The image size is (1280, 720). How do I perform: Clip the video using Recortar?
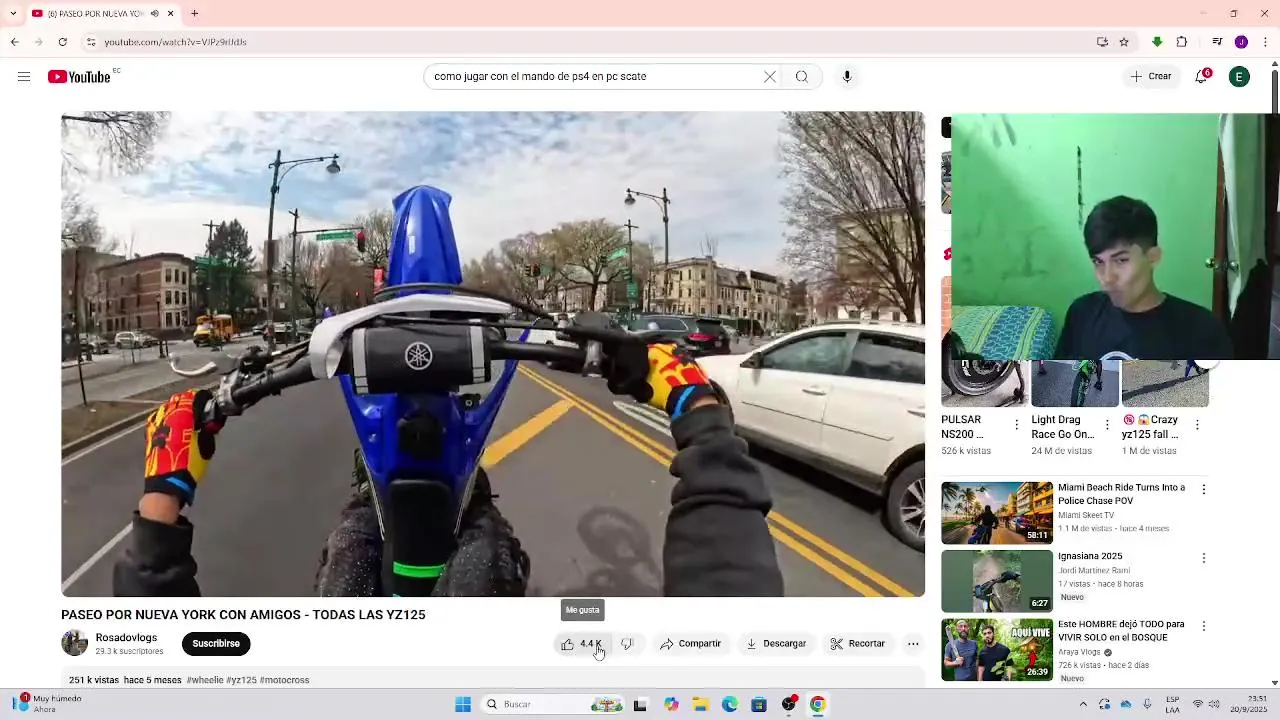pos(858,644)
